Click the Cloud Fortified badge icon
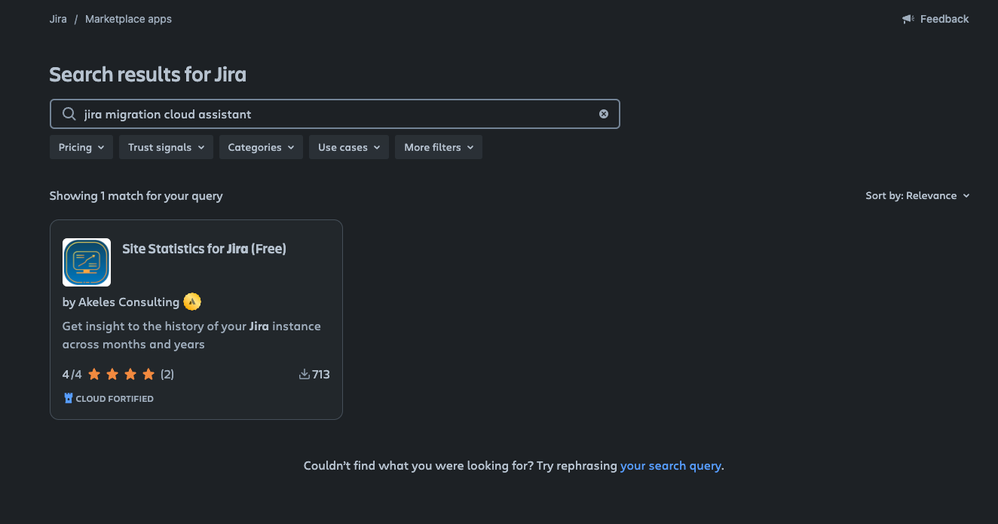Image resolution: width=998 pixels, height=524 pixels. click(68, 399)
